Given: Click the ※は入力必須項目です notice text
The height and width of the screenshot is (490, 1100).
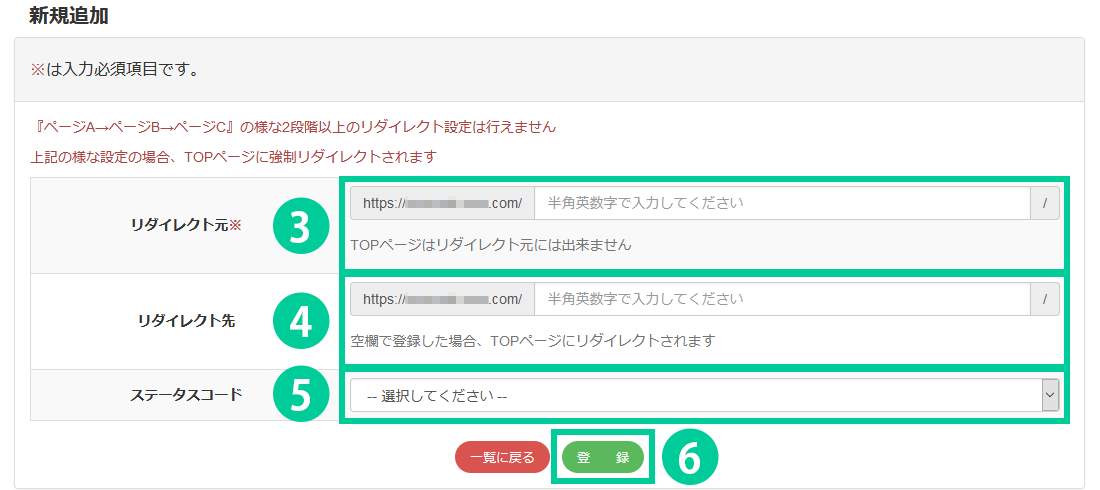Looking at the screenshot, I should (x=114, y=70).
